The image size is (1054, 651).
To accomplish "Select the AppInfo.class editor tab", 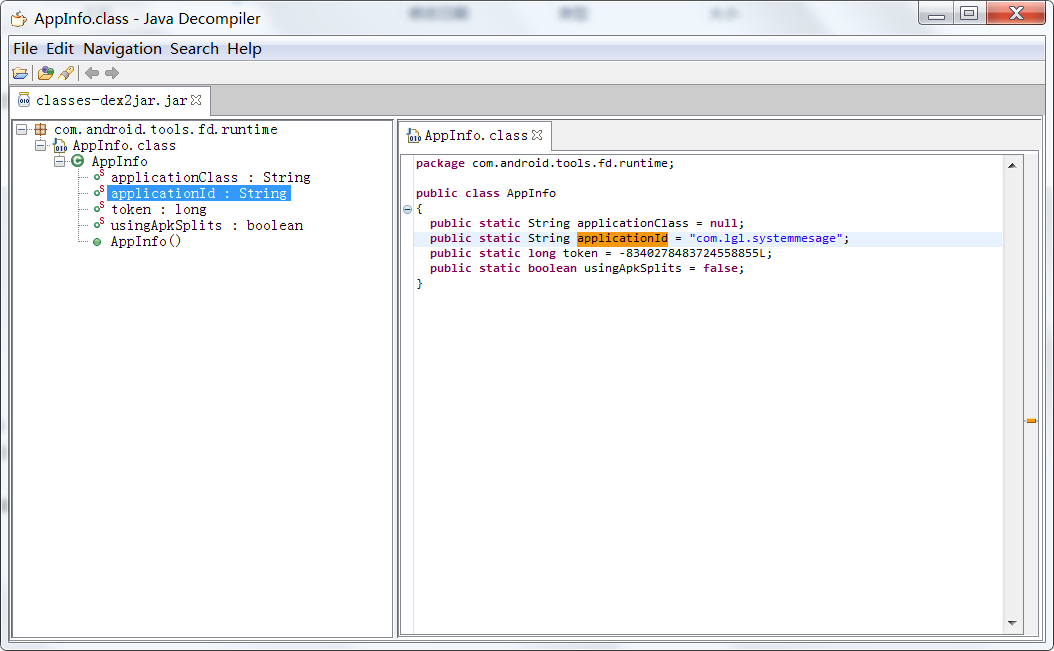I will coord(475,135).
